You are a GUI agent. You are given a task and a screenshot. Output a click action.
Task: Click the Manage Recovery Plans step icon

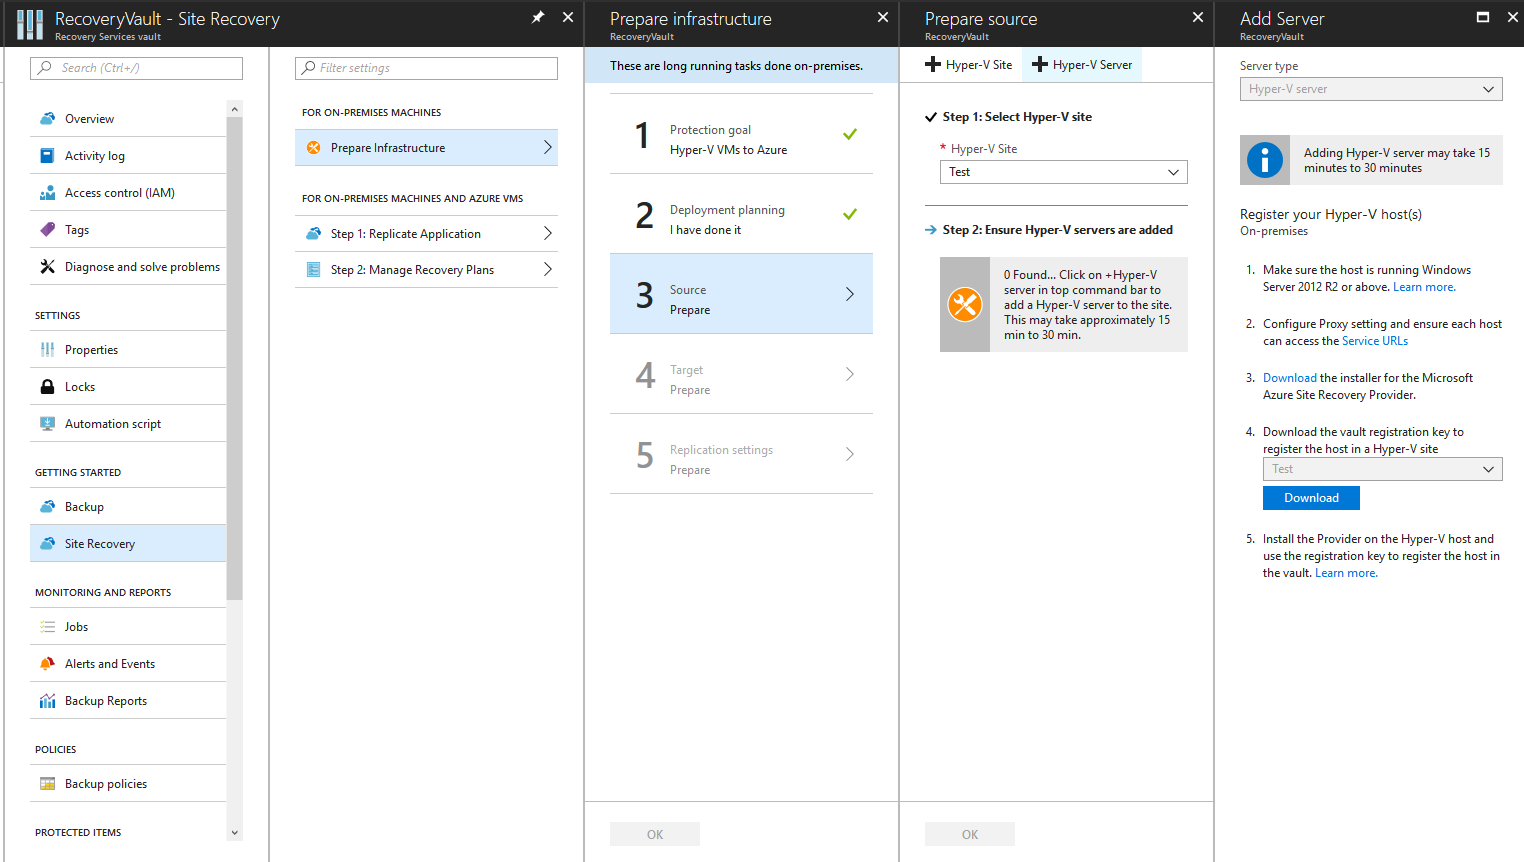[x=314, y=270]
